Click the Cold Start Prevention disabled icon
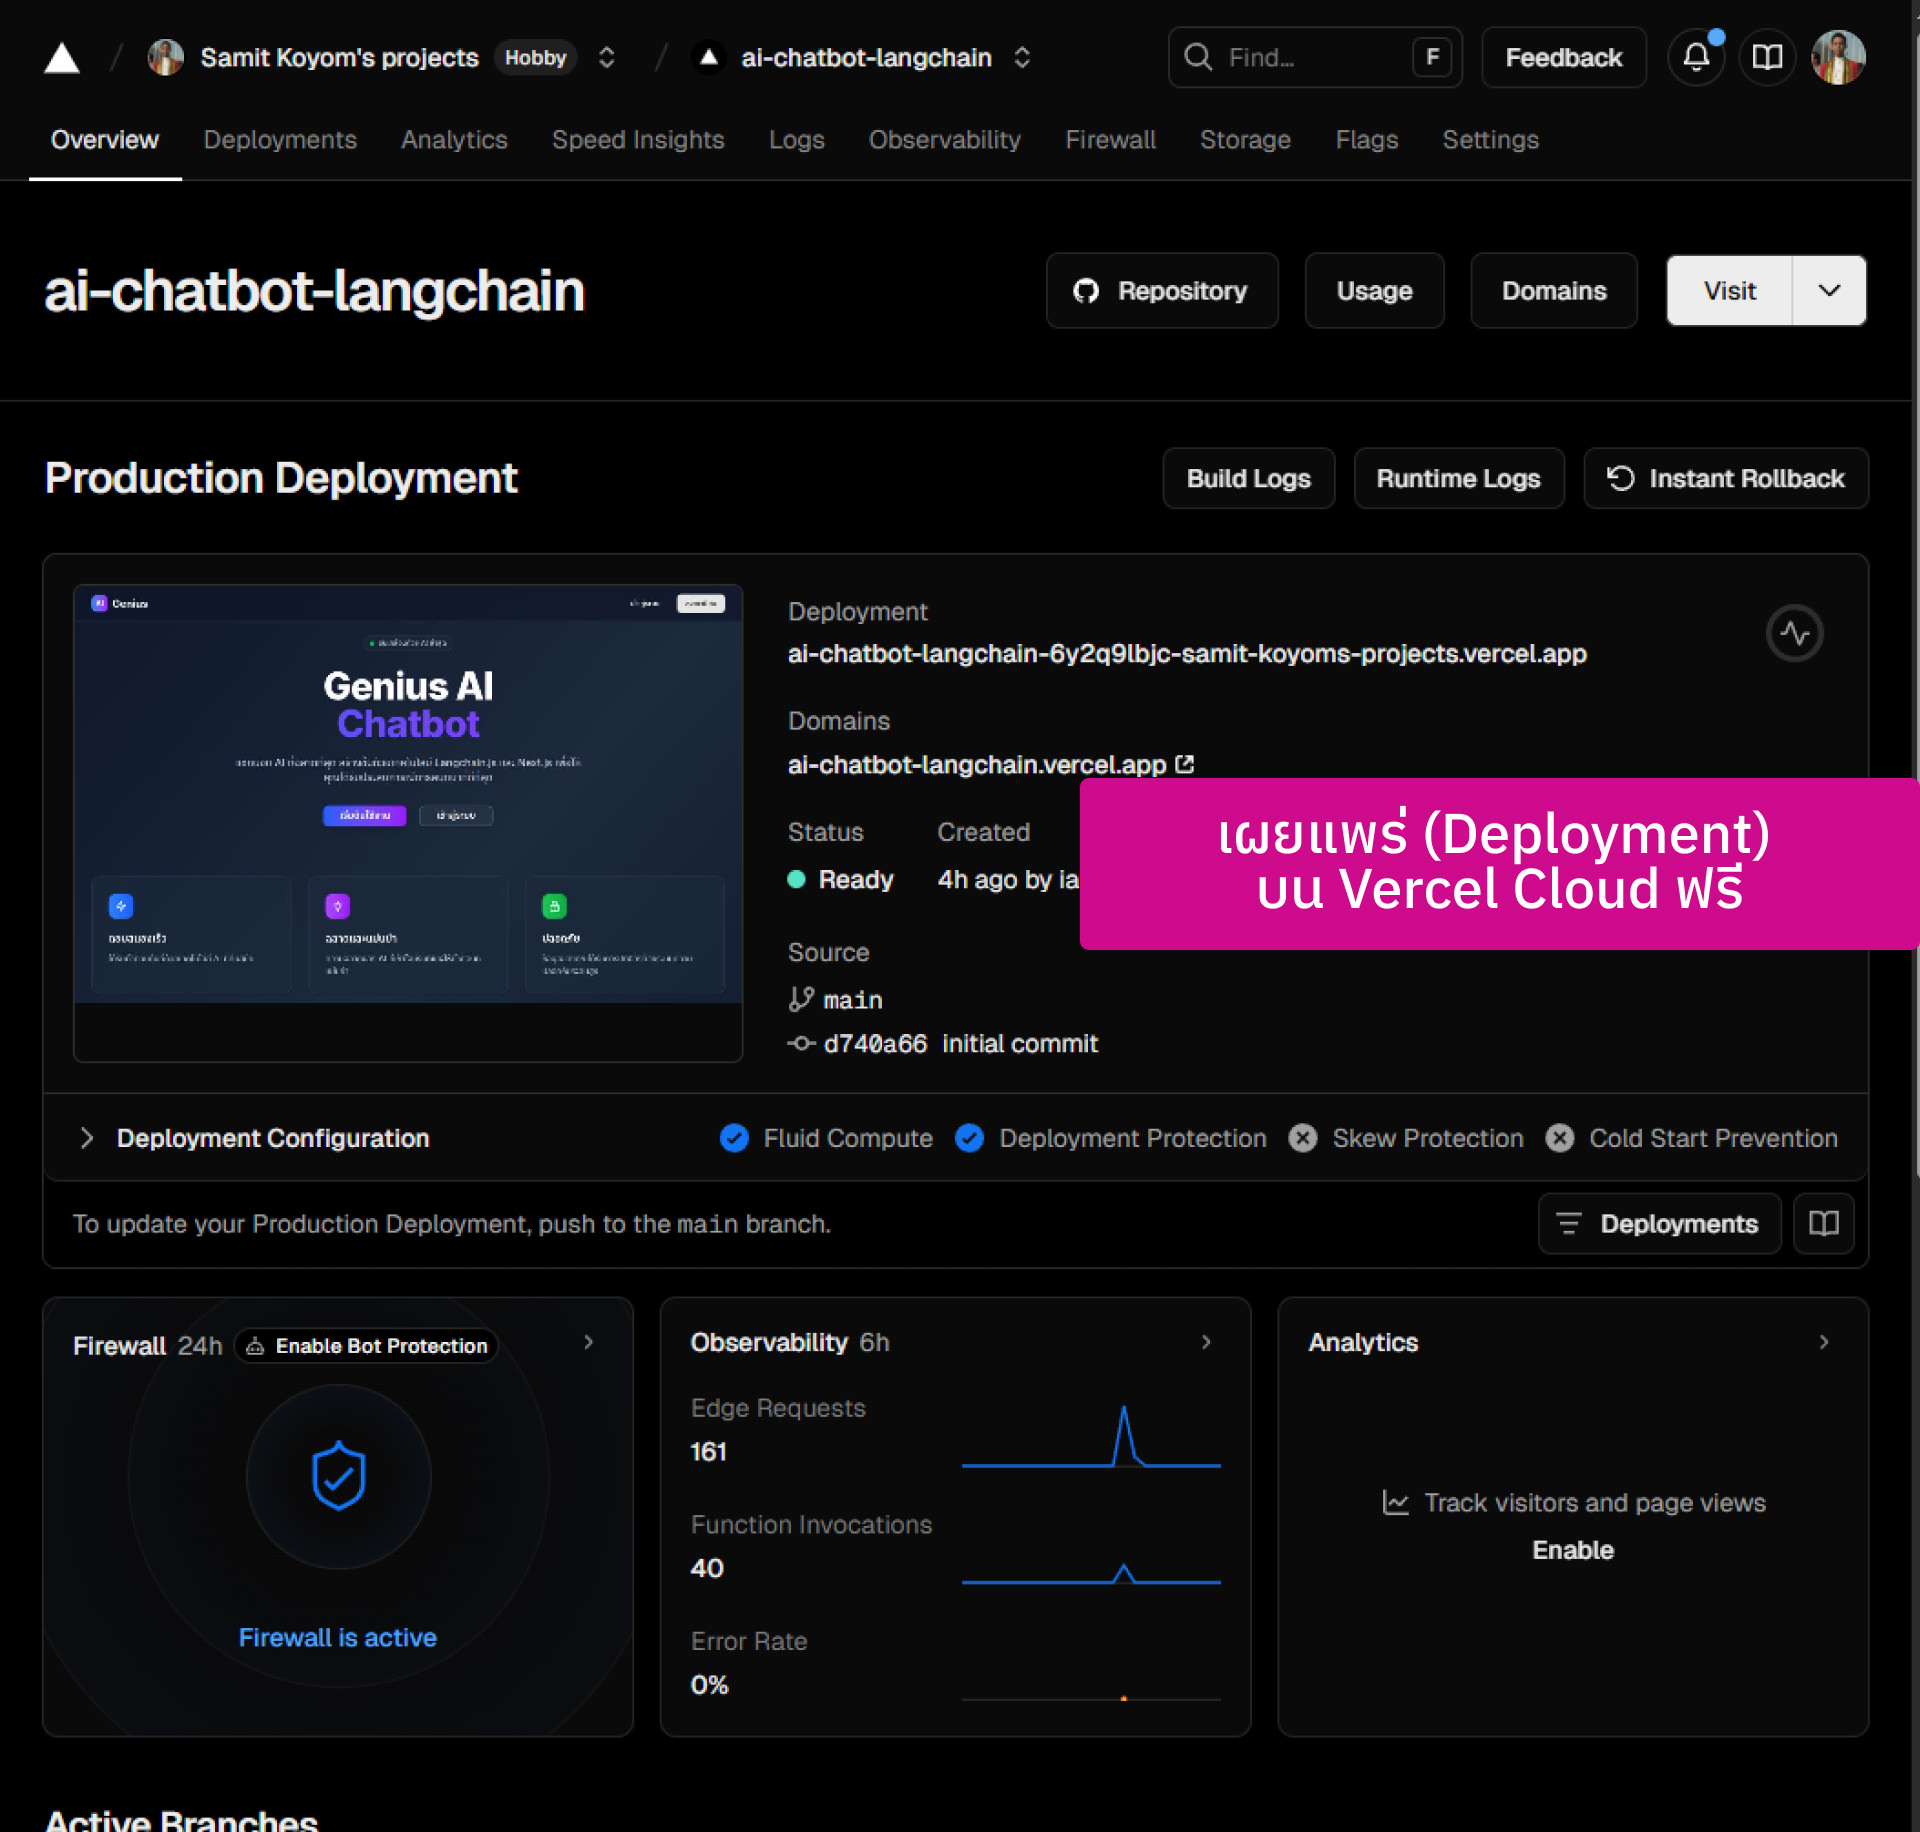This screenshot has height=1832, width=1920. tap(1560, 1138)
